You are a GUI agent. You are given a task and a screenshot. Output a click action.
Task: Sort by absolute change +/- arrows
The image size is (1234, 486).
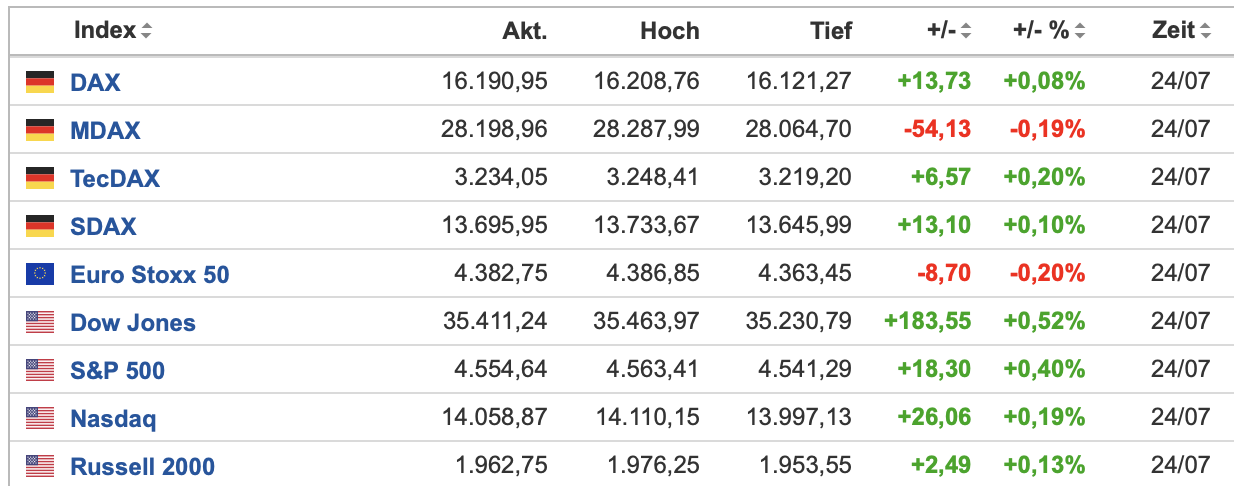966,31
